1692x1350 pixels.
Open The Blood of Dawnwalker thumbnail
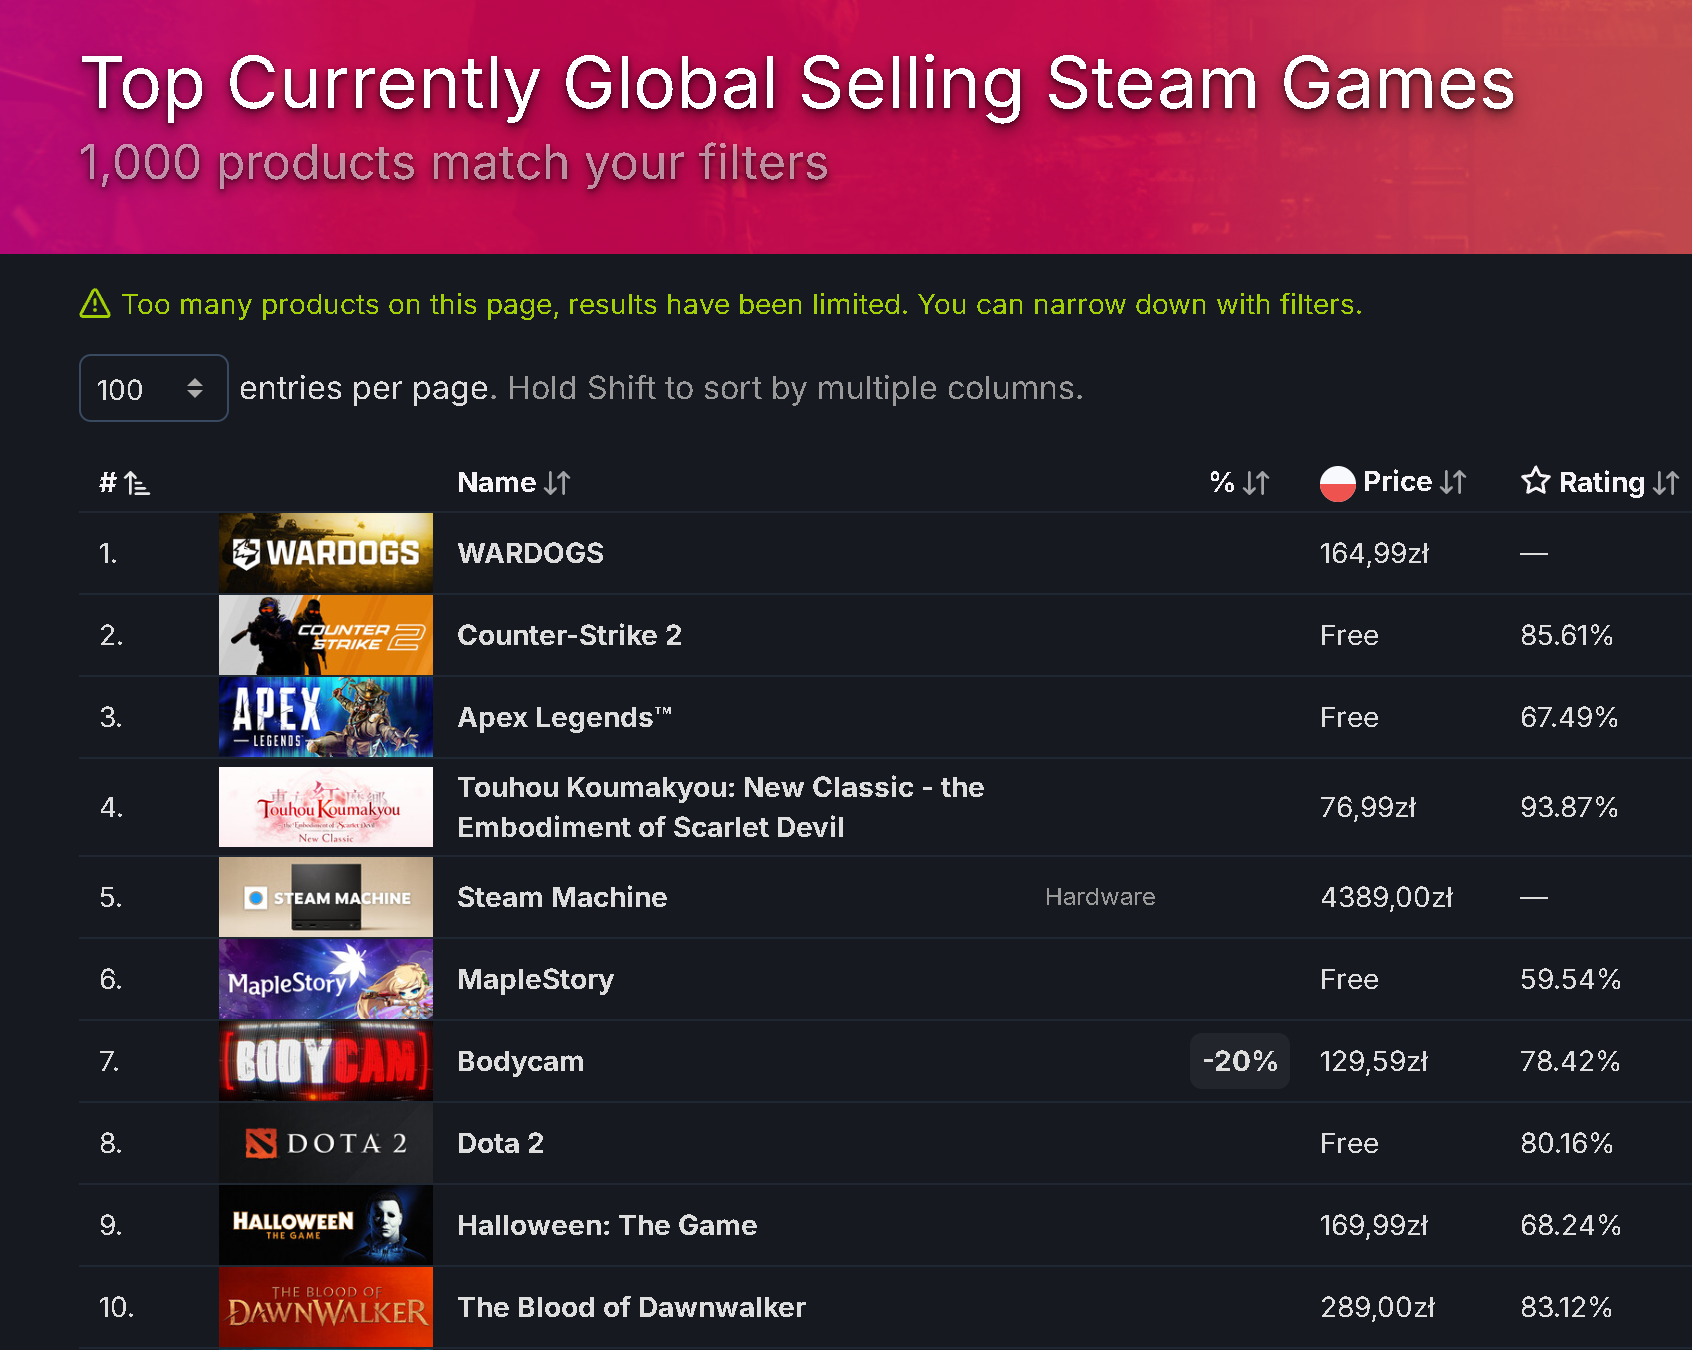pos(326,1307)
